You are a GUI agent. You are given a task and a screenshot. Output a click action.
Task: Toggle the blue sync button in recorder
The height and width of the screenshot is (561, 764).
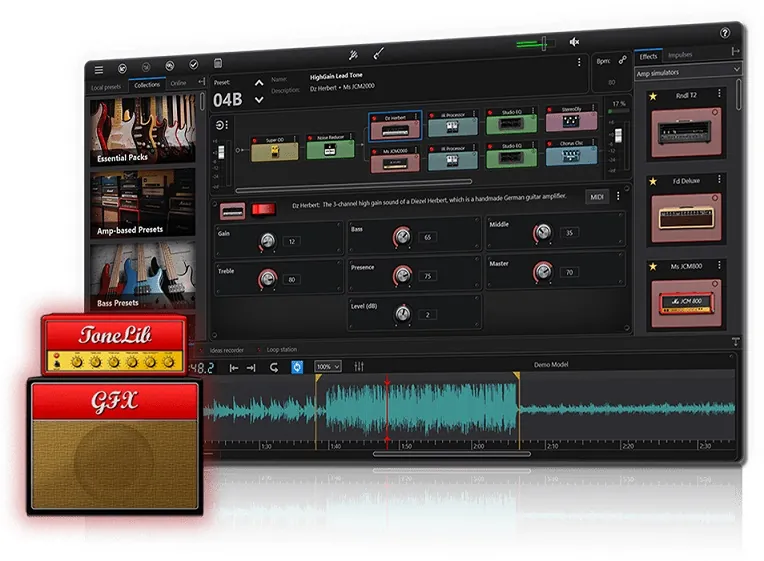[x=297, y=367]
